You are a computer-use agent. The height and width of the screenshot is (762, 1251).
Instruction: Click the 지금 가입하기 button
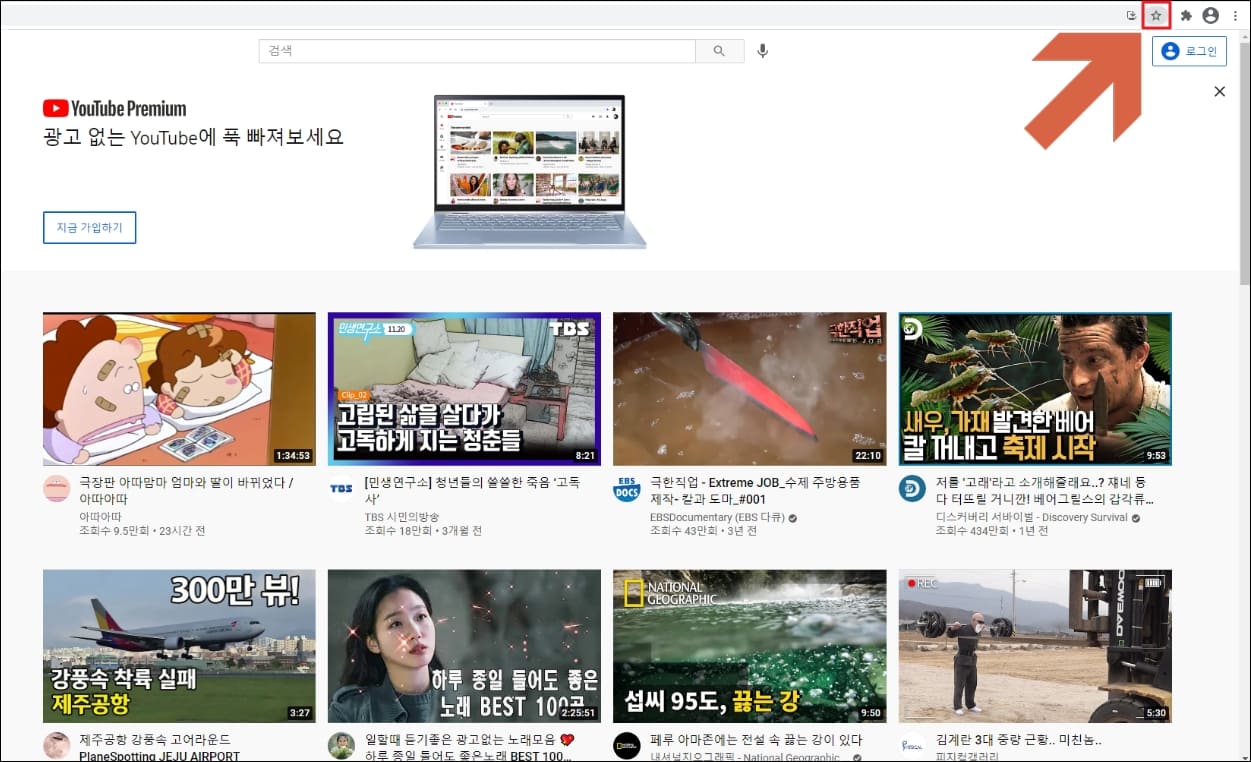(89, 227)
